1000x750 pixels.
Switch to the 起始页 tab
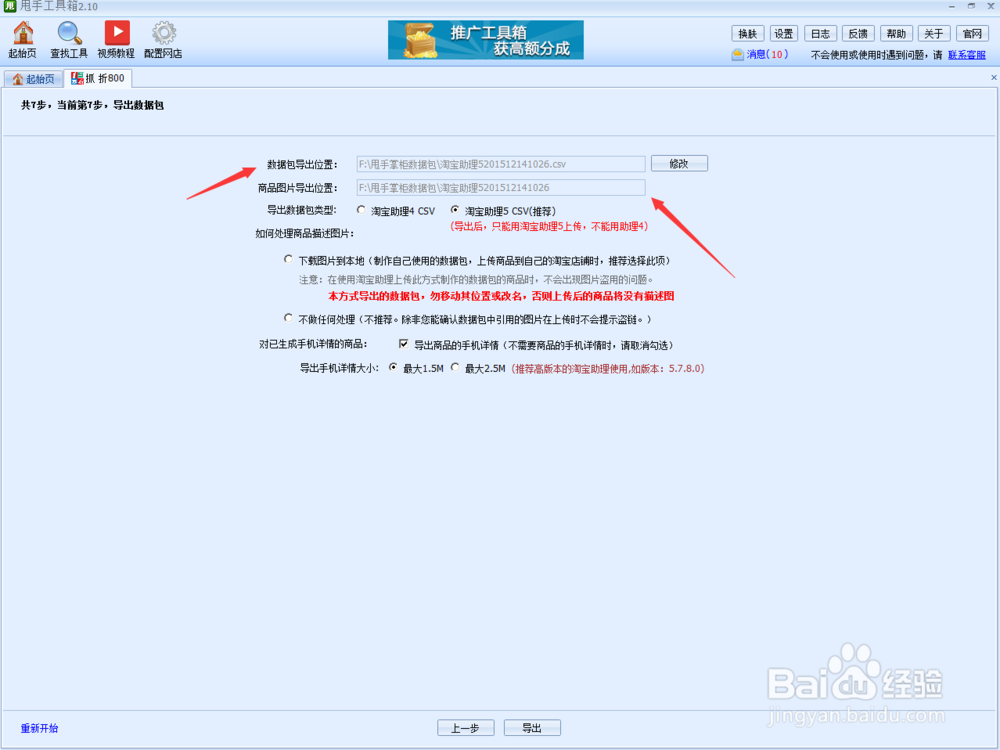tap(33, 77)
